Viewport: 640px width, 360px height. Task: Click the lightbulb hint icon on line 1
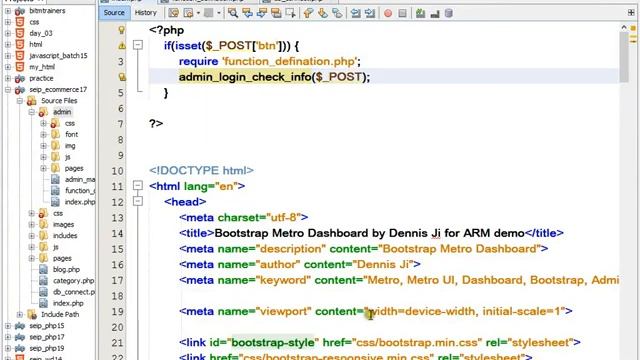pos(121,30)
